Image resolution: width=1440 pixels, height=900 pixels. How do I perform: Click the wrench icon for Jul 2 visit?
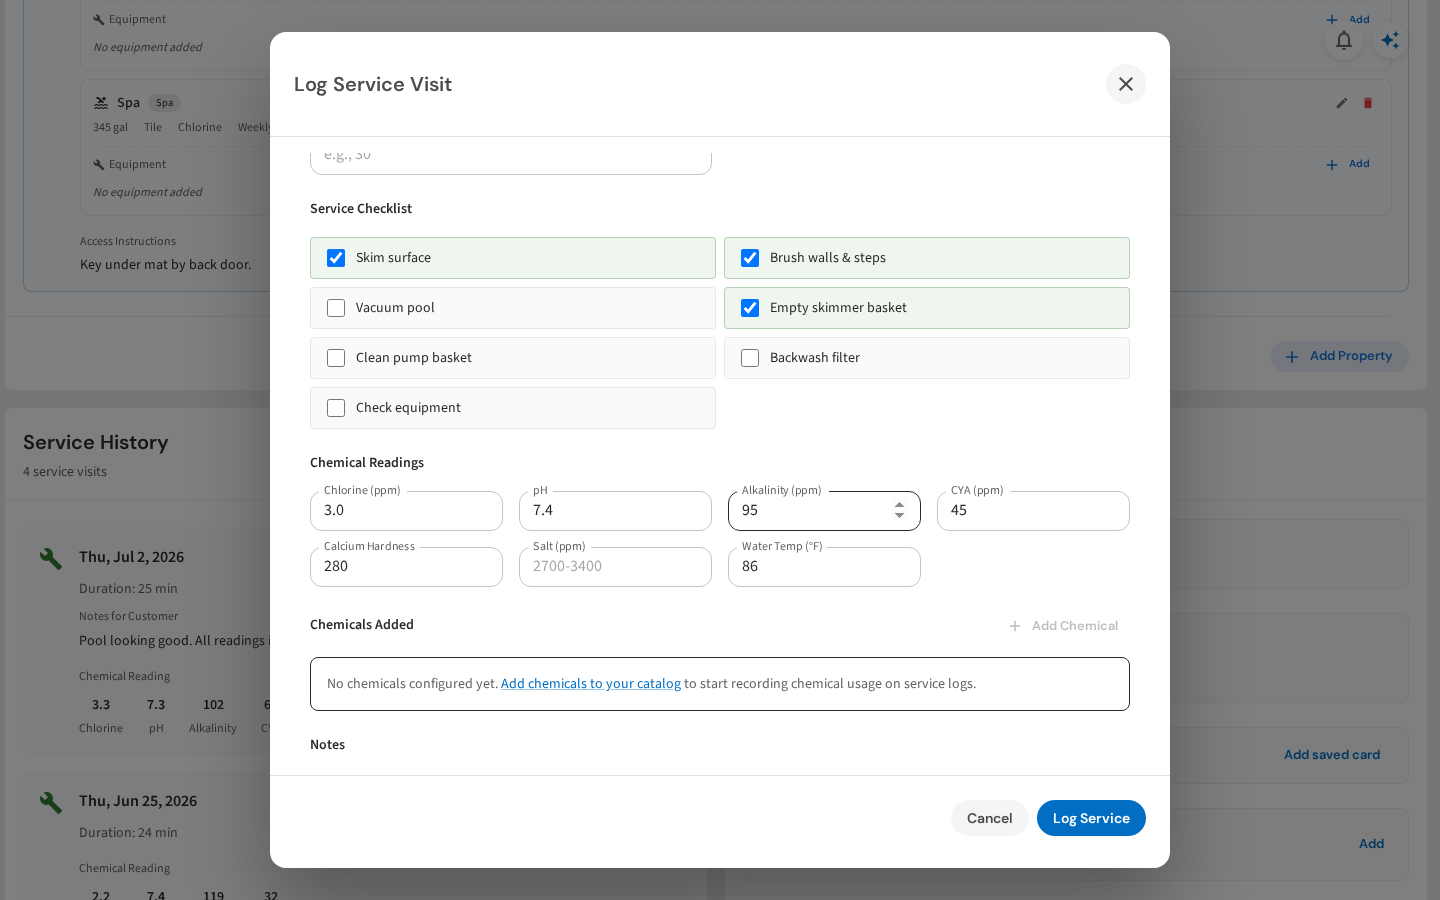point(51,558)
